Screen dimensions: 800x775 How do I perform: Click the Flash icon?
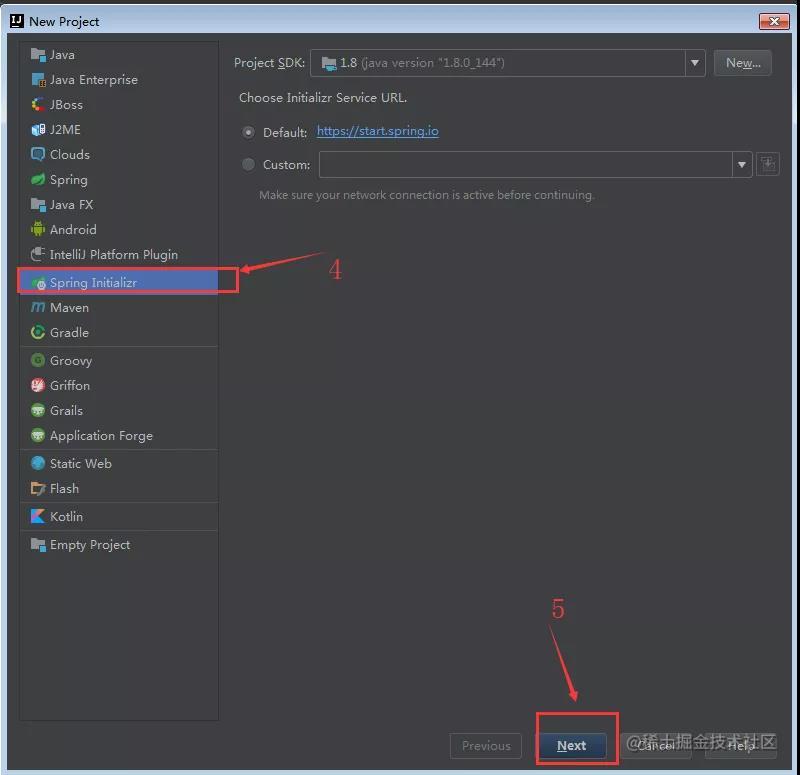(x=38, y=488)
